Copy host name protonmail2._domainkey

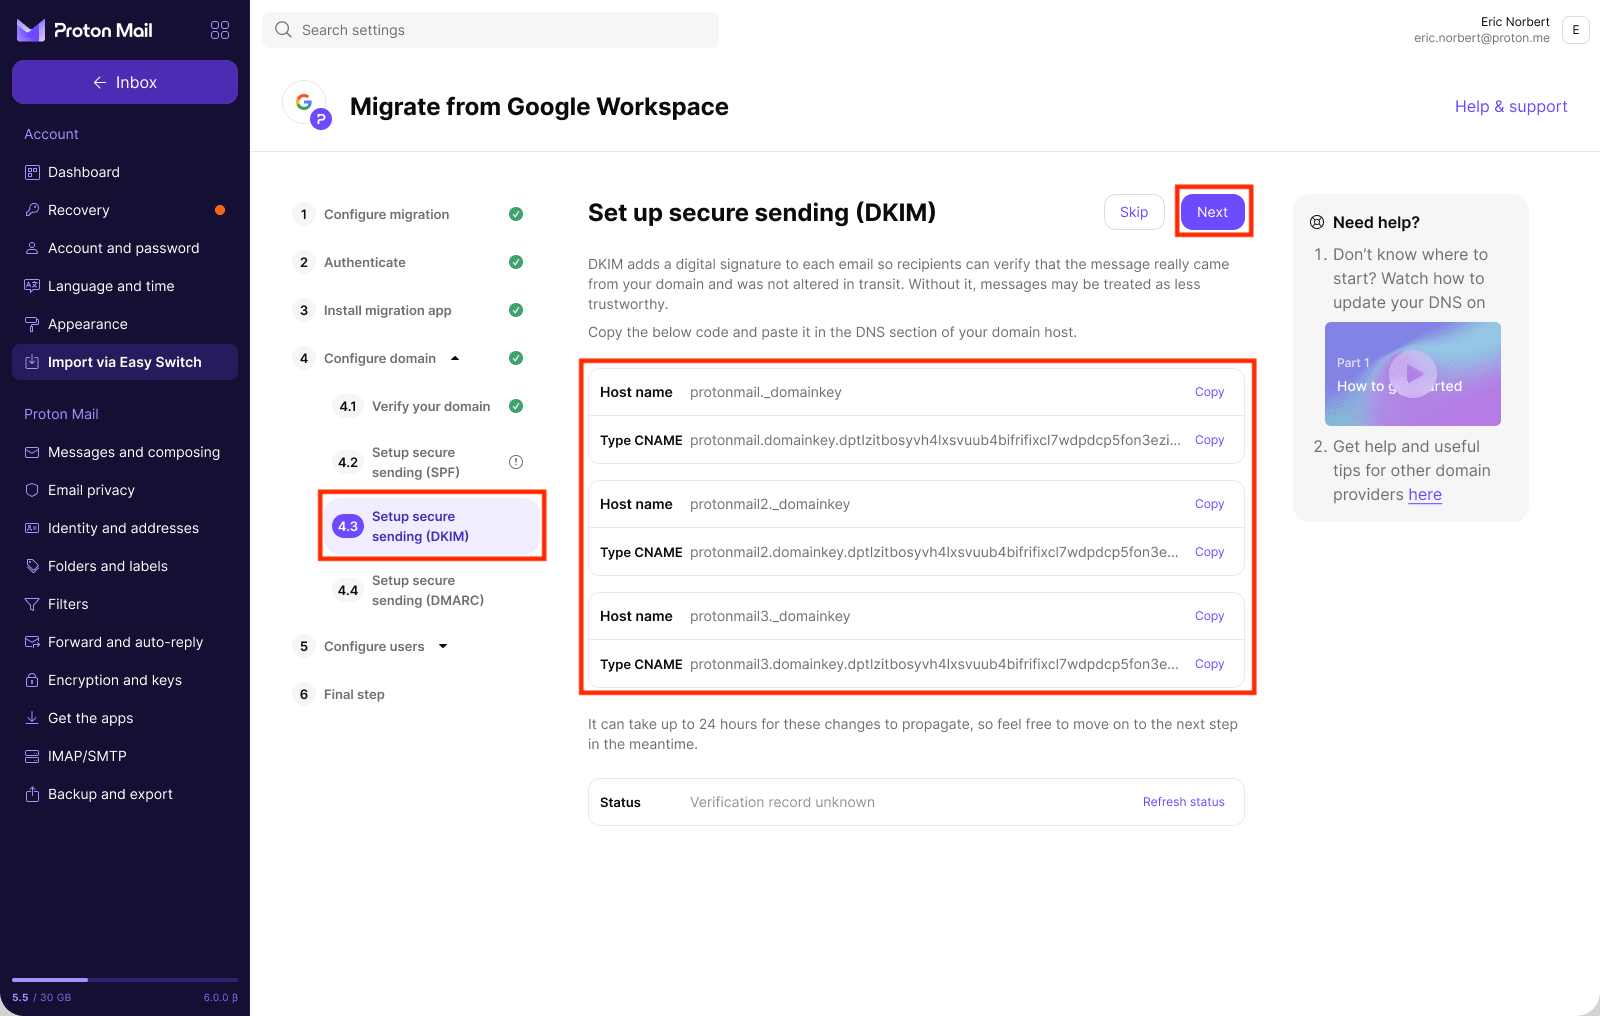[x=1210, y=504]
